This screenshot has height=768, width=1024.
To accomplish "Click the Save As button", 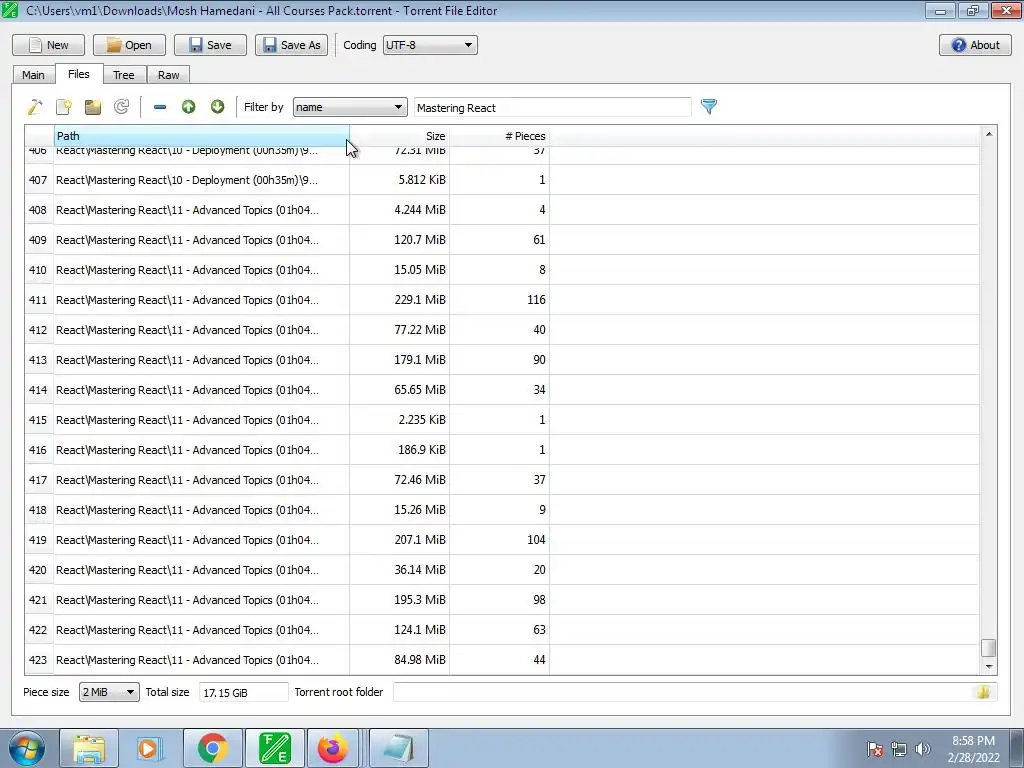I will [291, 45].
